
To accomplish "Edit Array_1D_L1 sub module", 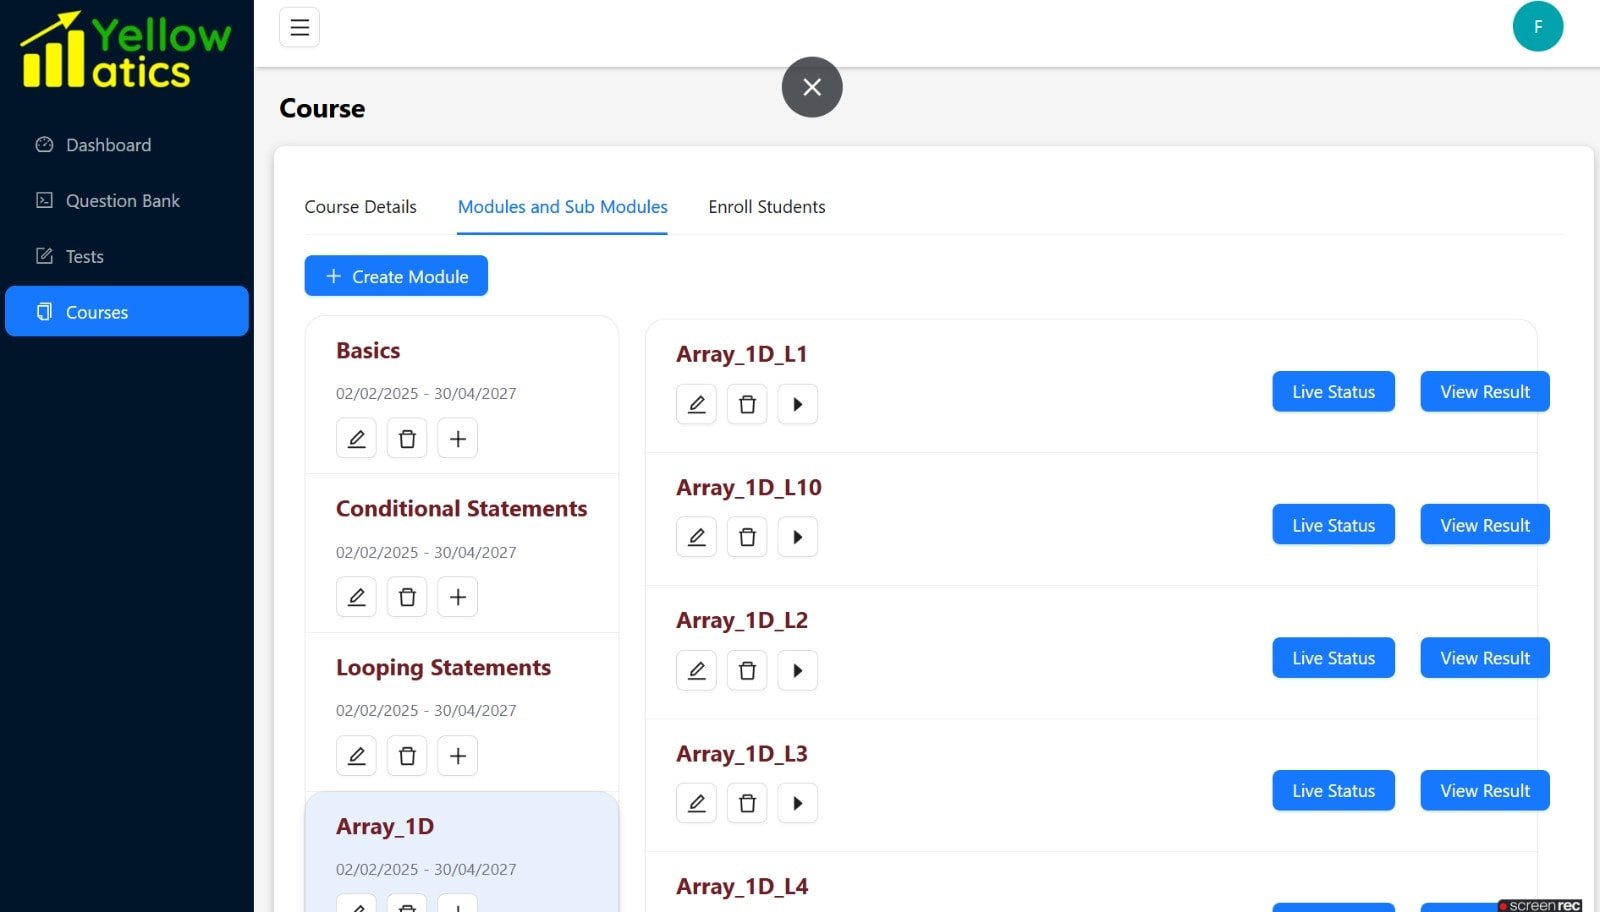I will coord(697,405).
